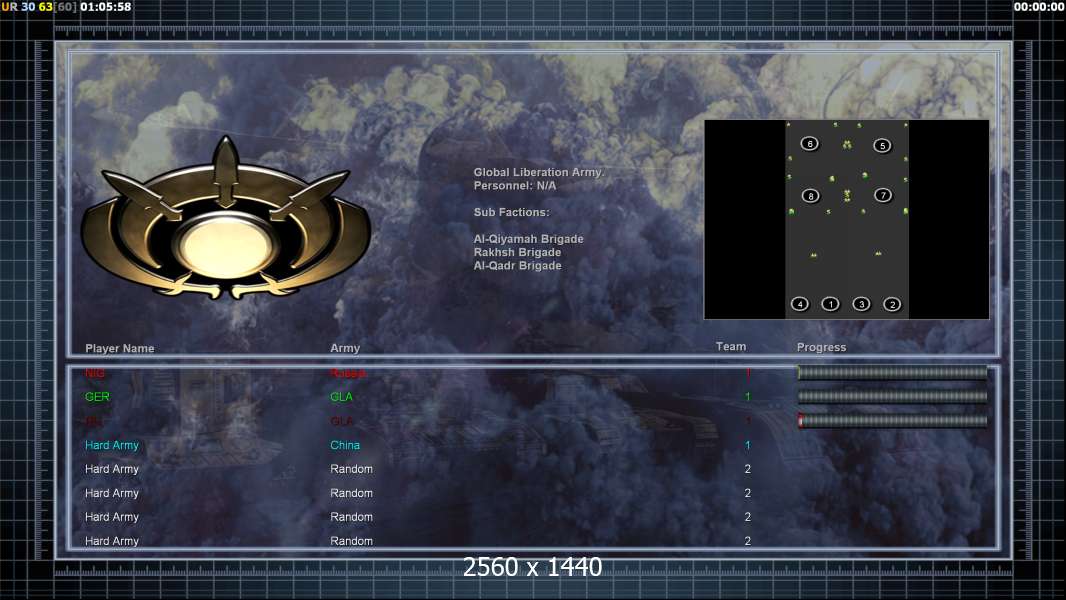
Task: Click the 01:05:58 clock in the top-left
Action: pyautogui.click(x=105, y=7)
